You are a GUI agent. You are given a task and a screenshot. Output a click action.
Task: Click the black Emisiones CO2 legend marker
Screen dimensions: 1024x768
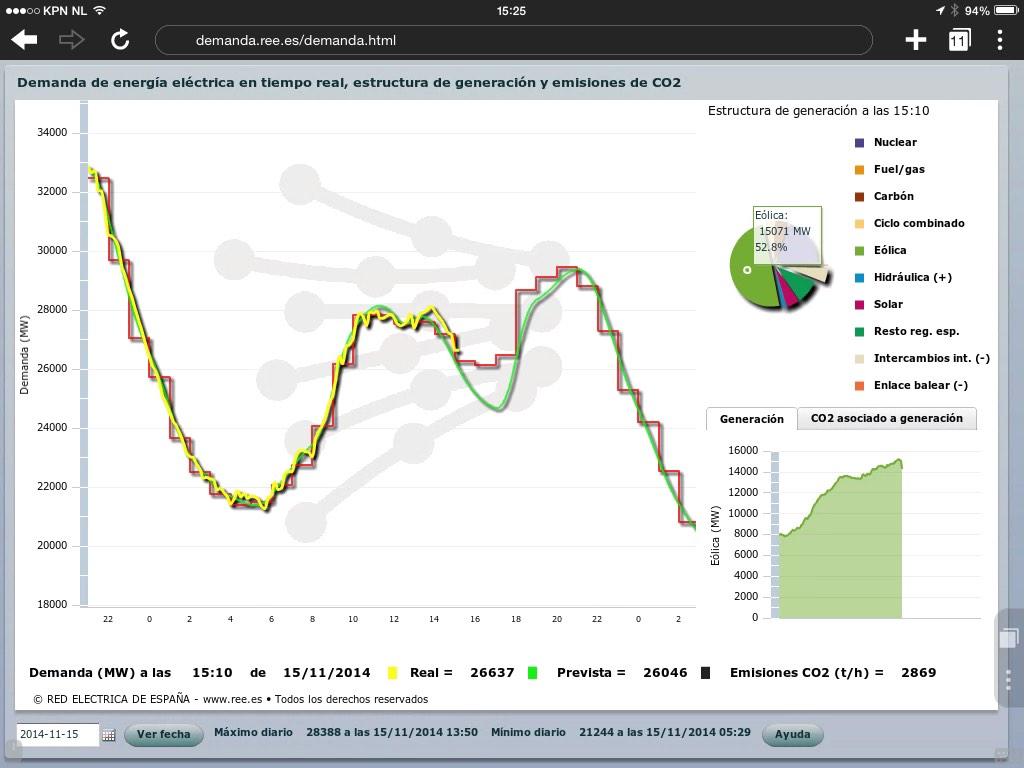(x=705, y=673)
